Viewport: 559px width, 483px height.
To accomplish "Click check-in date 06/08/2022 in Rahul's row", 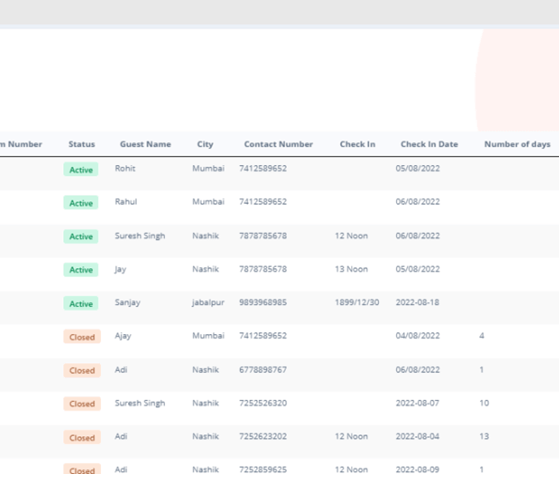I will pos(417,202).
